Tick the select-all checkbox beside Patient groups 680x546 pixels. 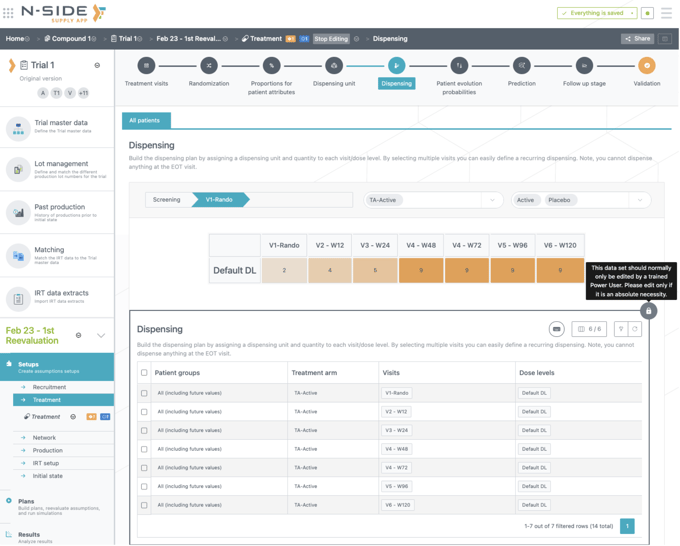[x=144, y=373]
